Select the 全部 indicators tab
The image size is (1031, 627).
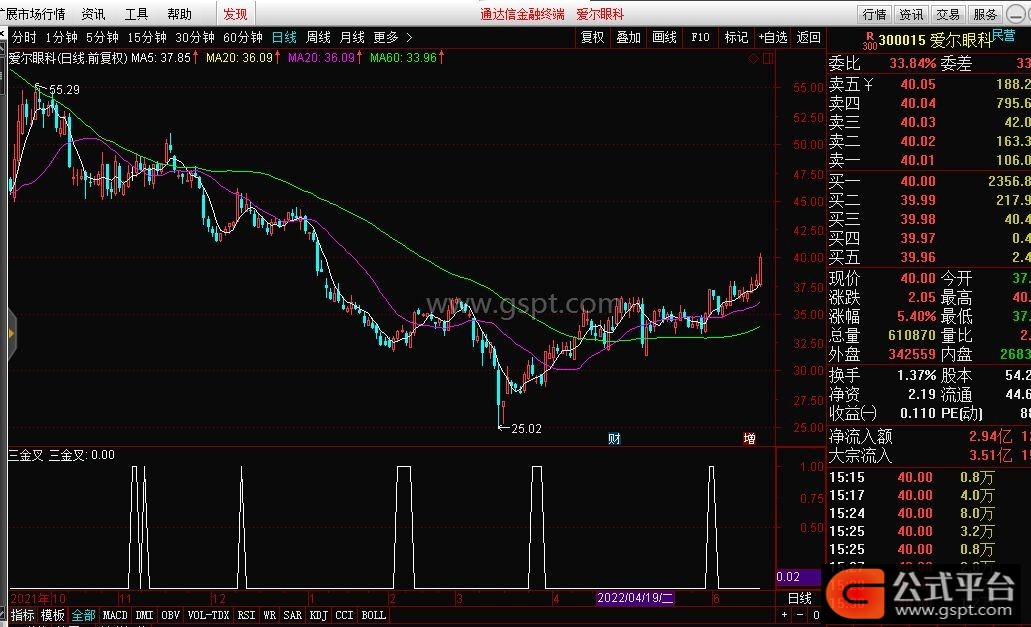(84, 615)
